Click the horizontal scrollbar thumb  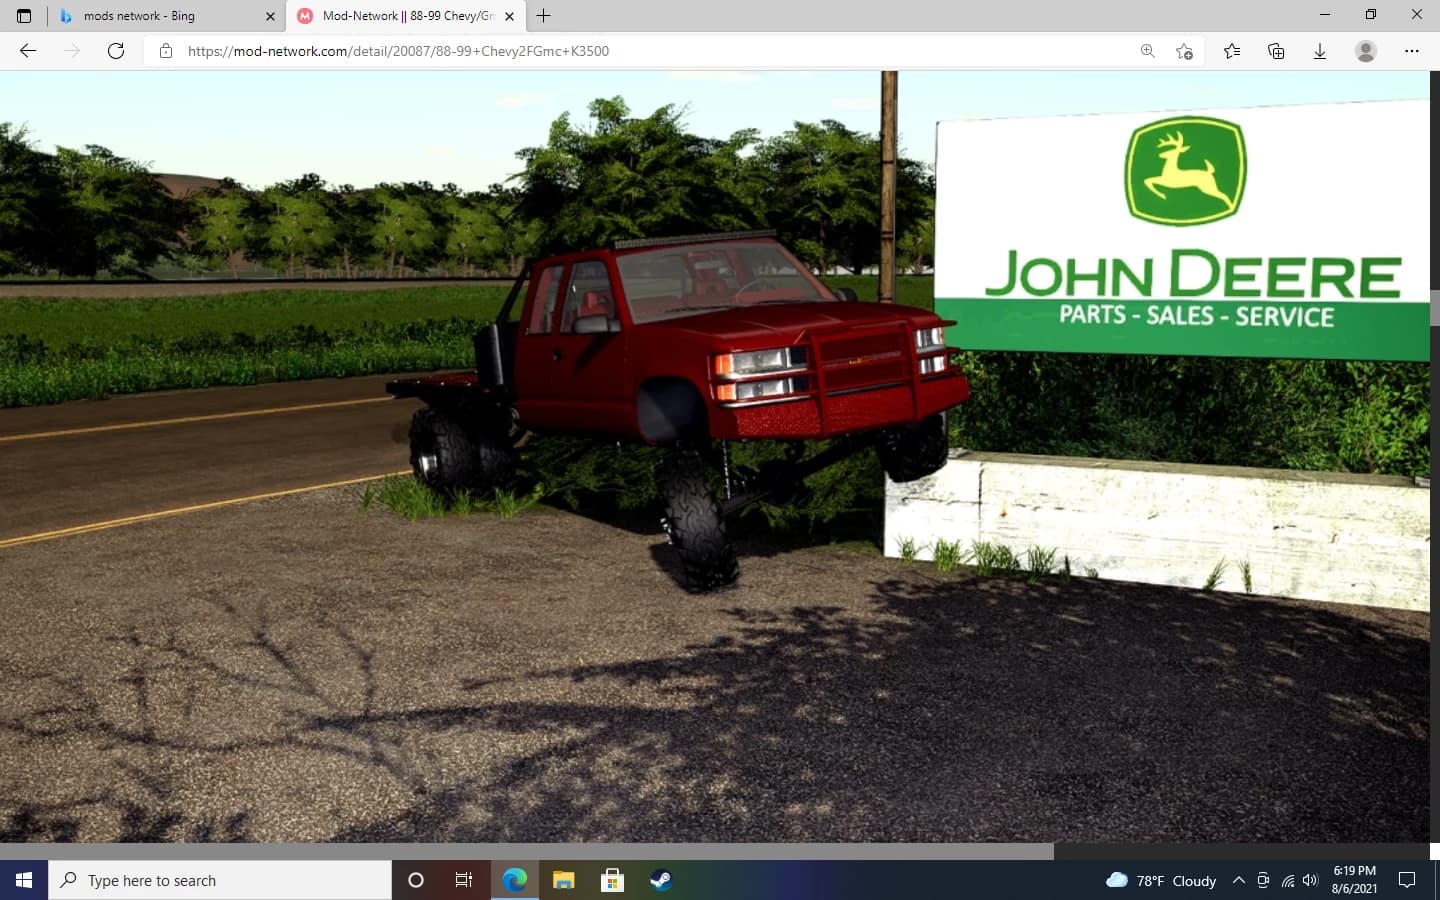point(527,851)
